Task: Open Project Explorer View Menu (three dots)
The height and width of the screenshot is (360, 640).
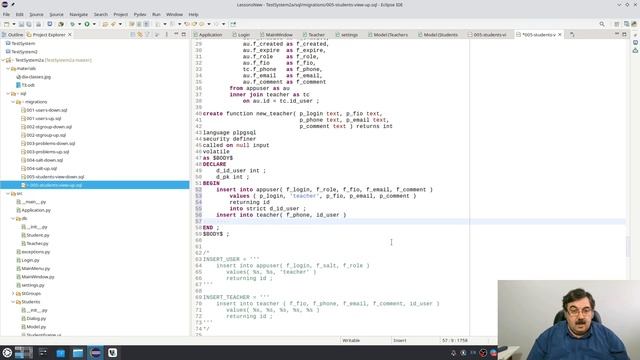Action: pos(167,35)
